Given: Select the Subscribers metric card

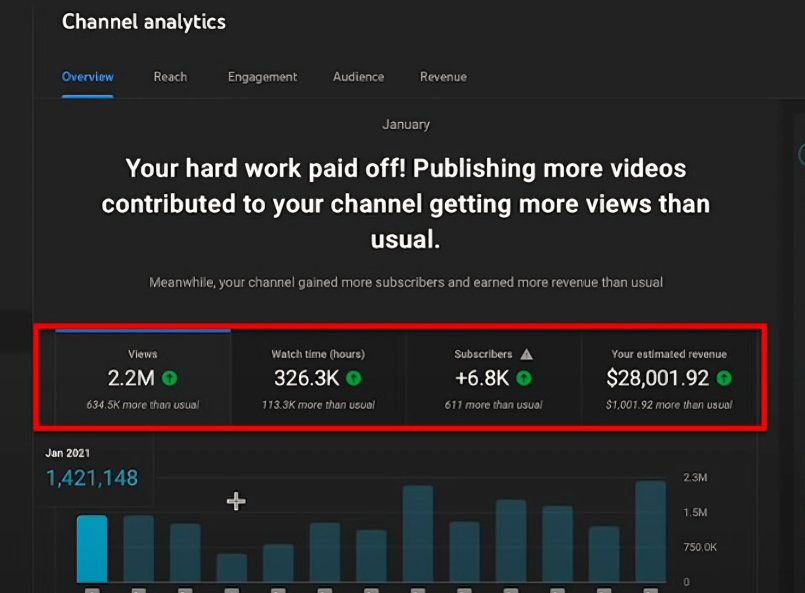Looking at the screenshot, I should point(493,378).
